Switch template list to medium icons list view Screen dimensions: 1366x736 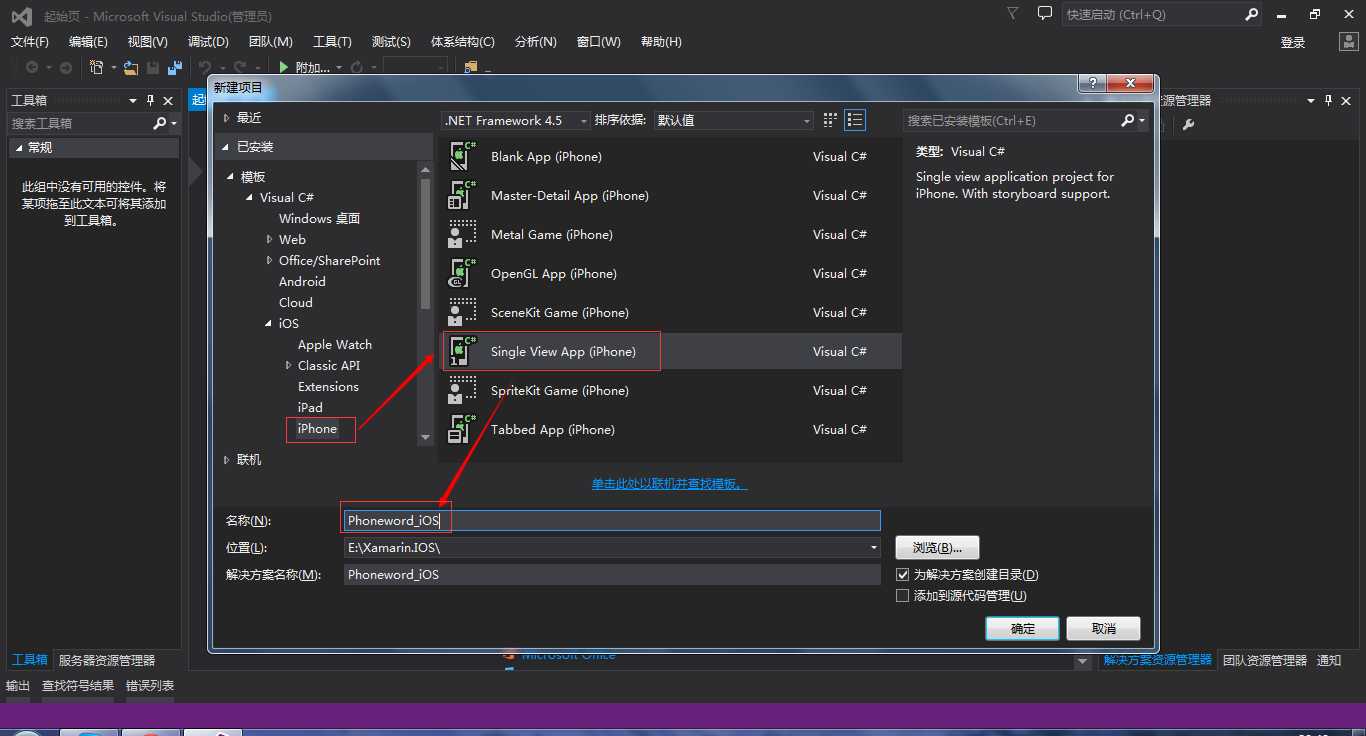[855, 120]
